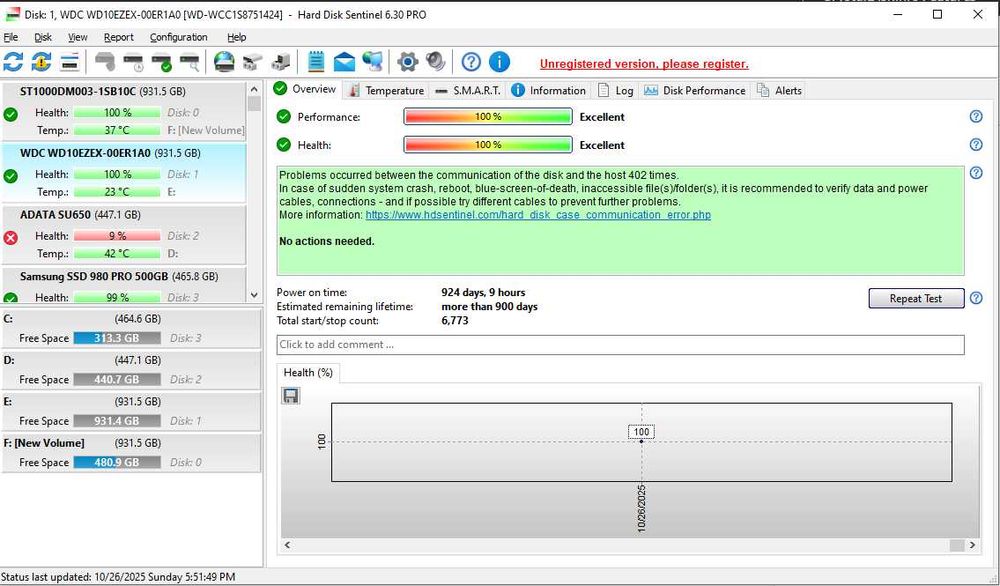Click the toolbar question mark help icon
Screen dimensions: 1000x586
[x=471, y=62]
